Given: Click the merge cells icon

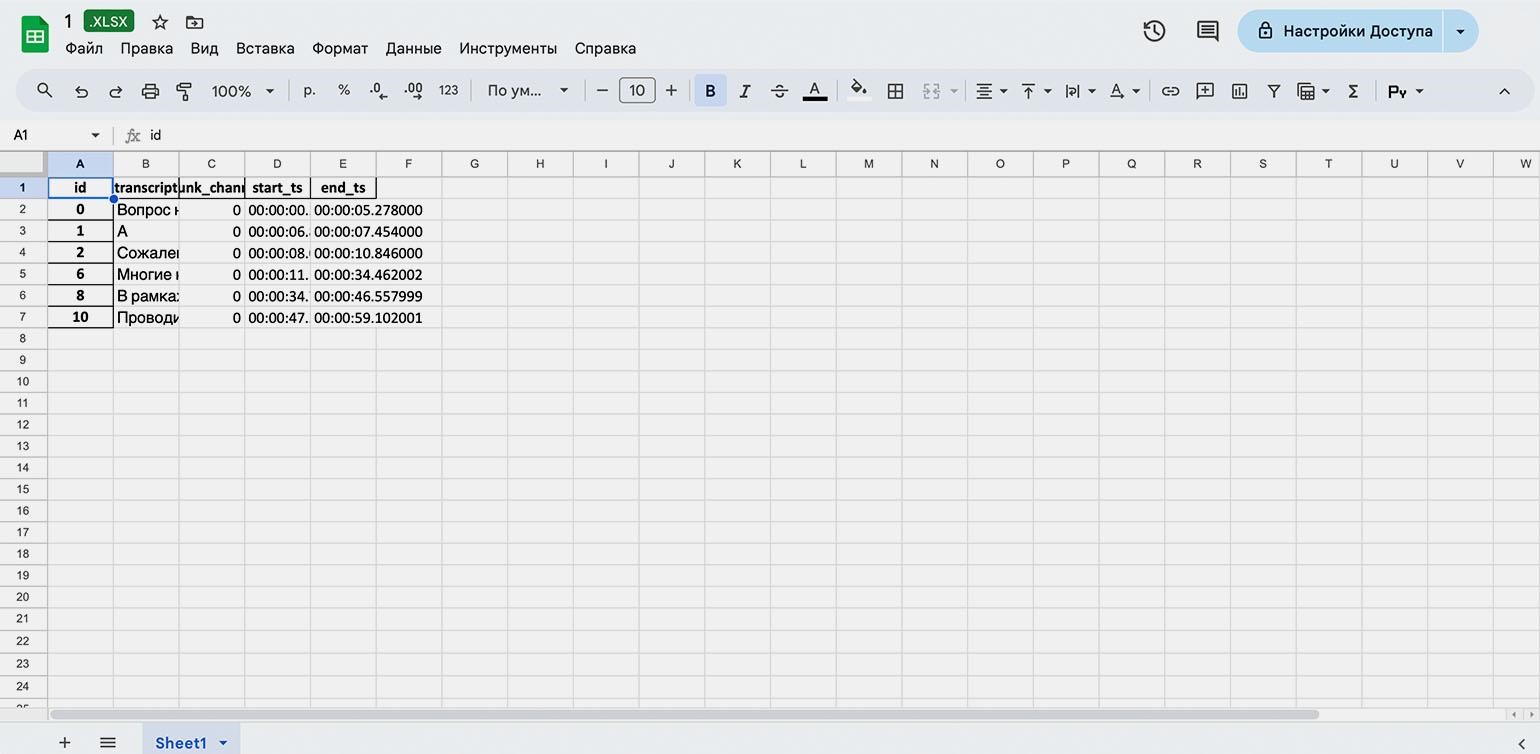Looking at the screenshot, I should pos(931,91).
